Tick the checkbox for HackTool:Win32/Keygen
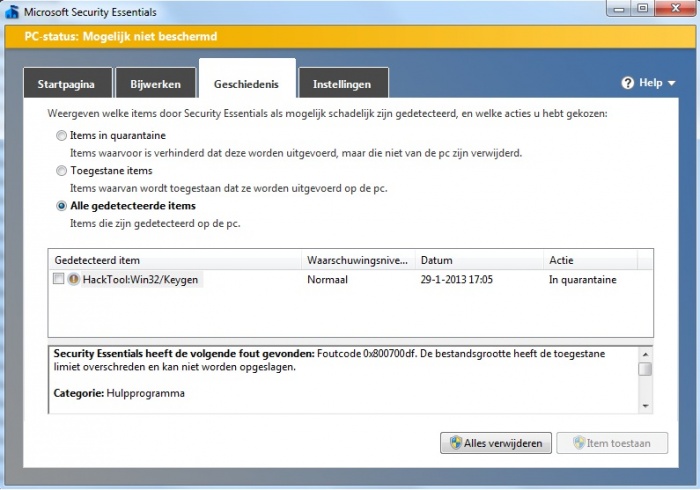 pyautogui.click(x=58, y=279)
